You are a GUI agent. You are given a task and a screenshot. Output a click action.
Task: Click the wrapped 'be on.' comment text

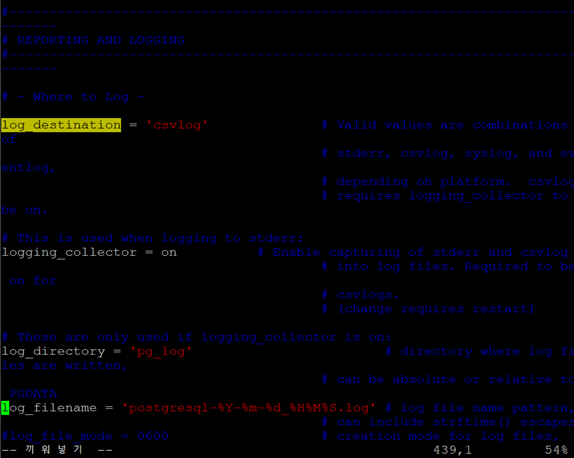[25, 210]
